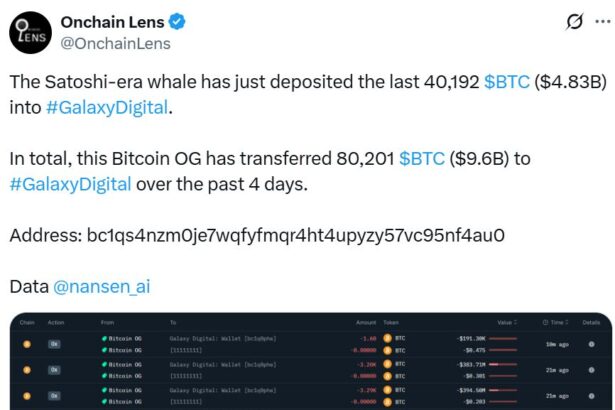Screen dimensions: 615x410
Task: Click the last row's orange chain icon
Action: [27, 395]
